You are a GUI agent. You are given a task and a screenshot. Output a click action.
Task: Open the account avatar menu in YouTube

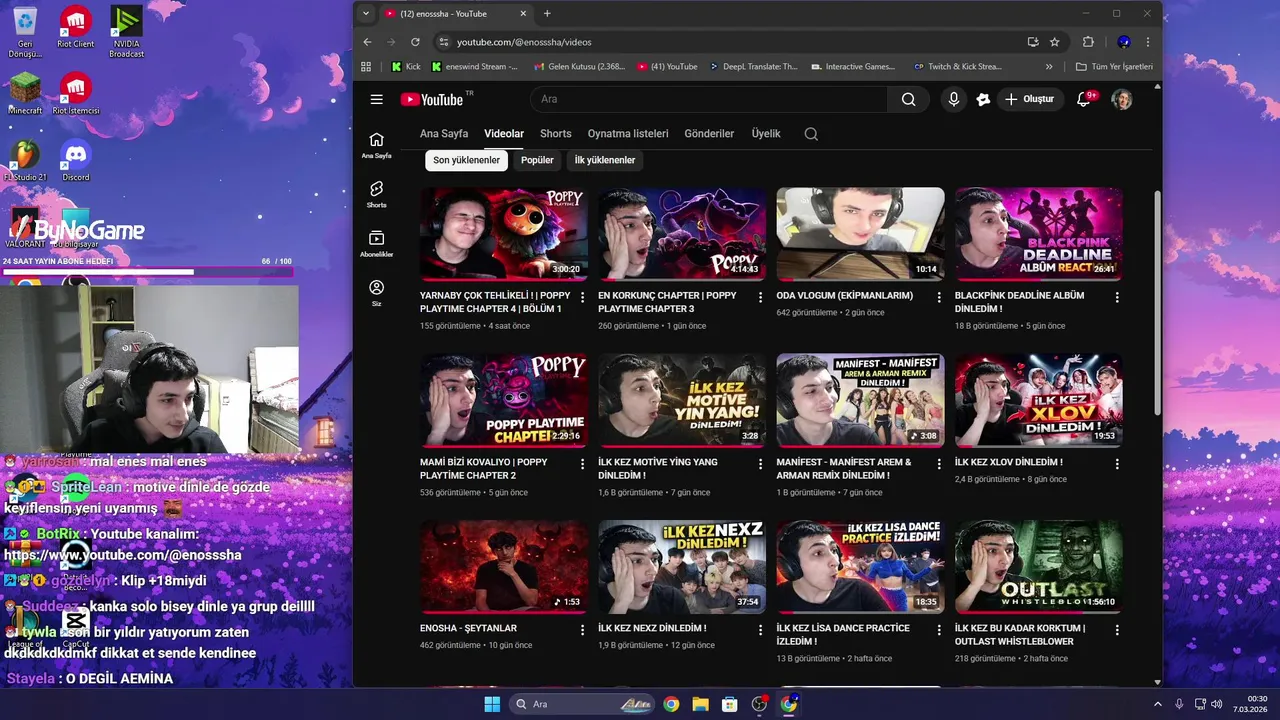pos(1122,99)
